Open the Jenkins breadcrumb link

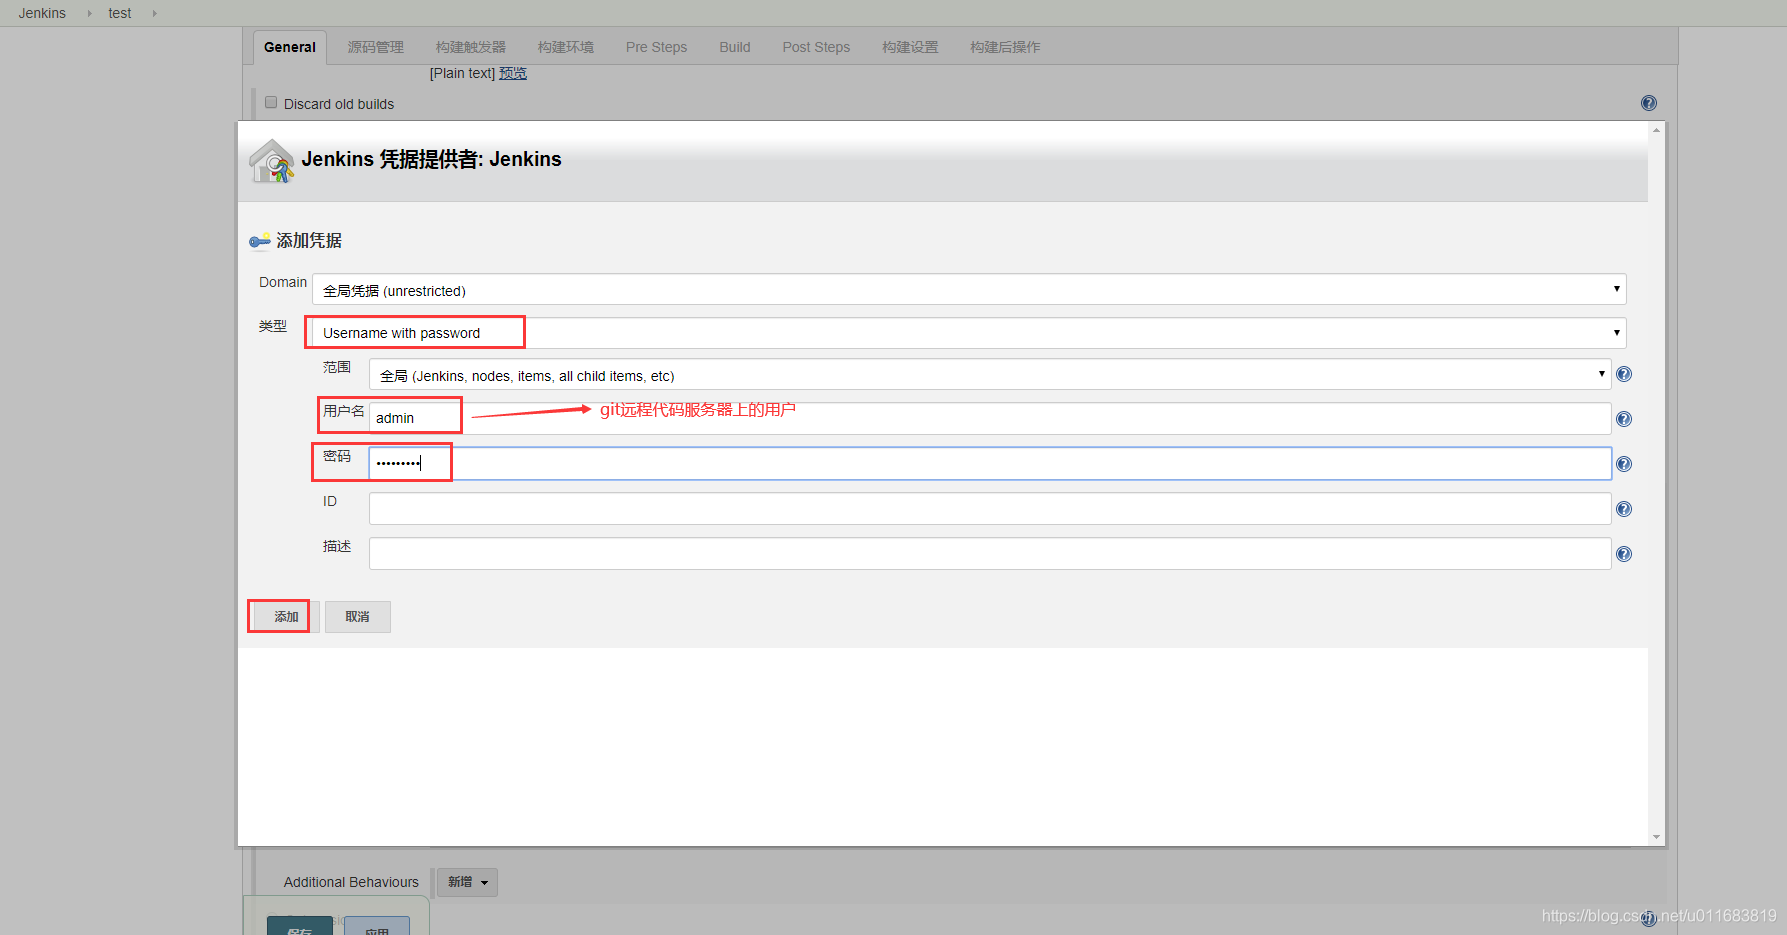pyautogui.click(x=42, y=13)
